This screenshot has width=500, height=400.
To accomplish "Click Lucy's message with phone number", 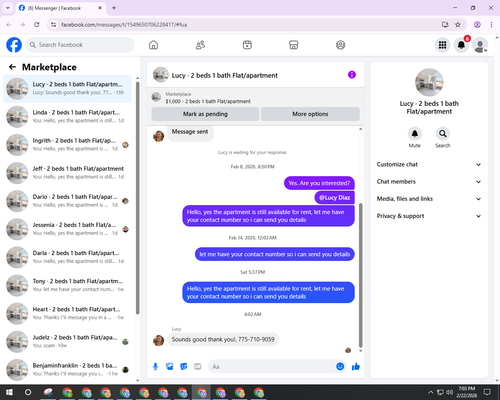I will tap(223, 339).
